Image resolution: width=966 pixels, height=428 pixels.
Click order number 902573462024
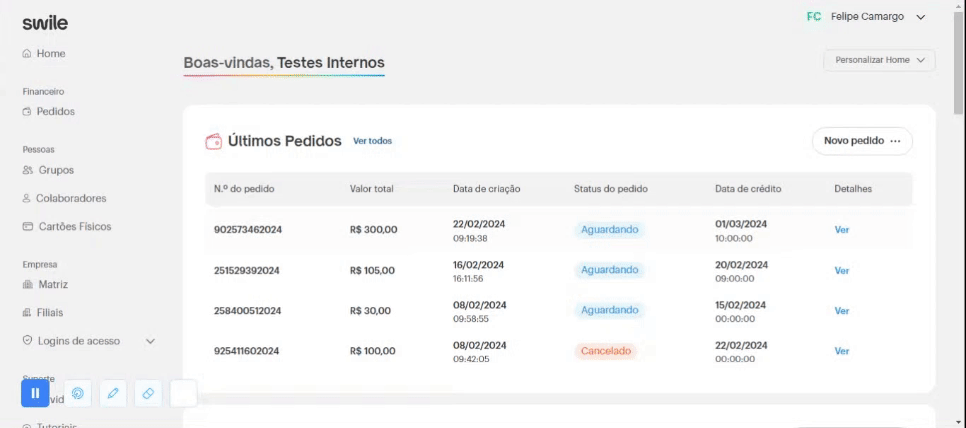[248, 230]
